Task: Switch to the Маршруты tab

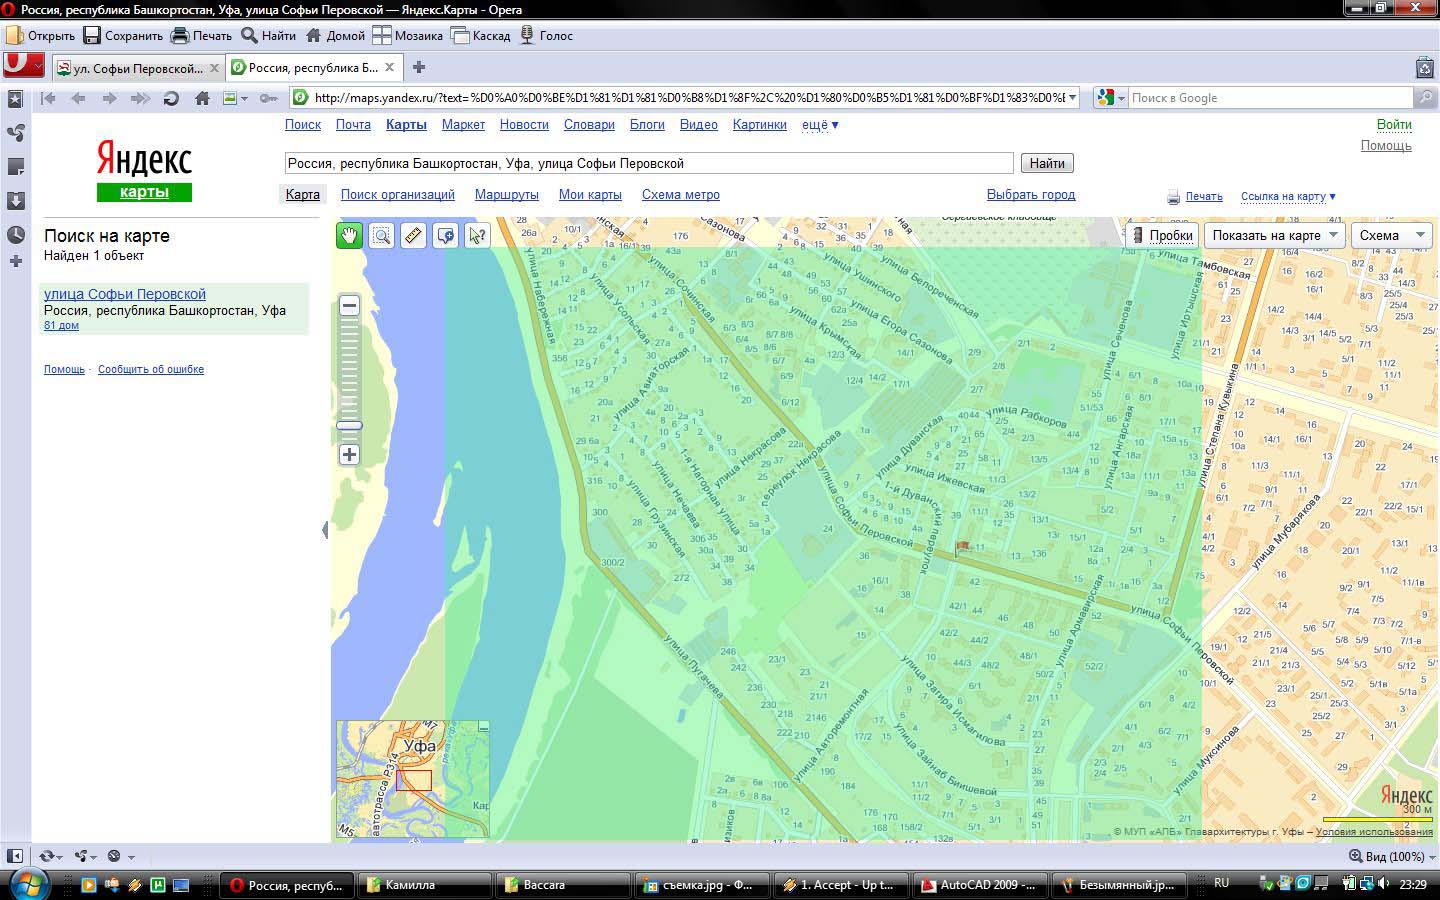Action: pos(506,195)
